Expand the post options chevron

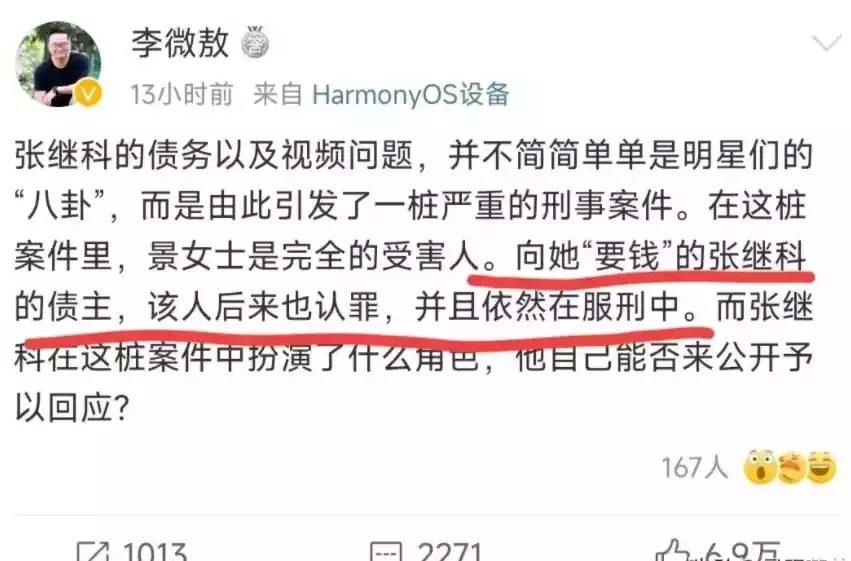tap(826, 42)
